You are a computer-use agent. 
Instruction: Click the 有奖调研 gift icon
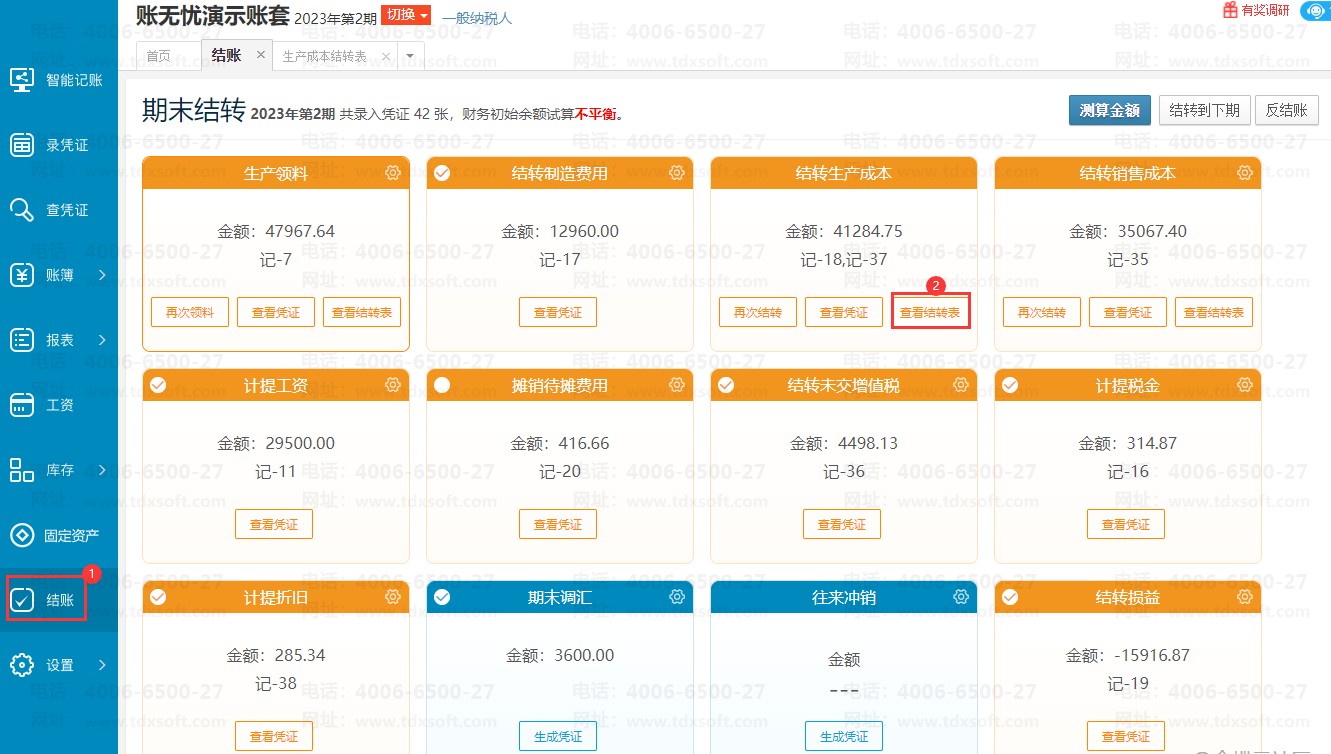pyautogui.click(x=1230, y=10)
